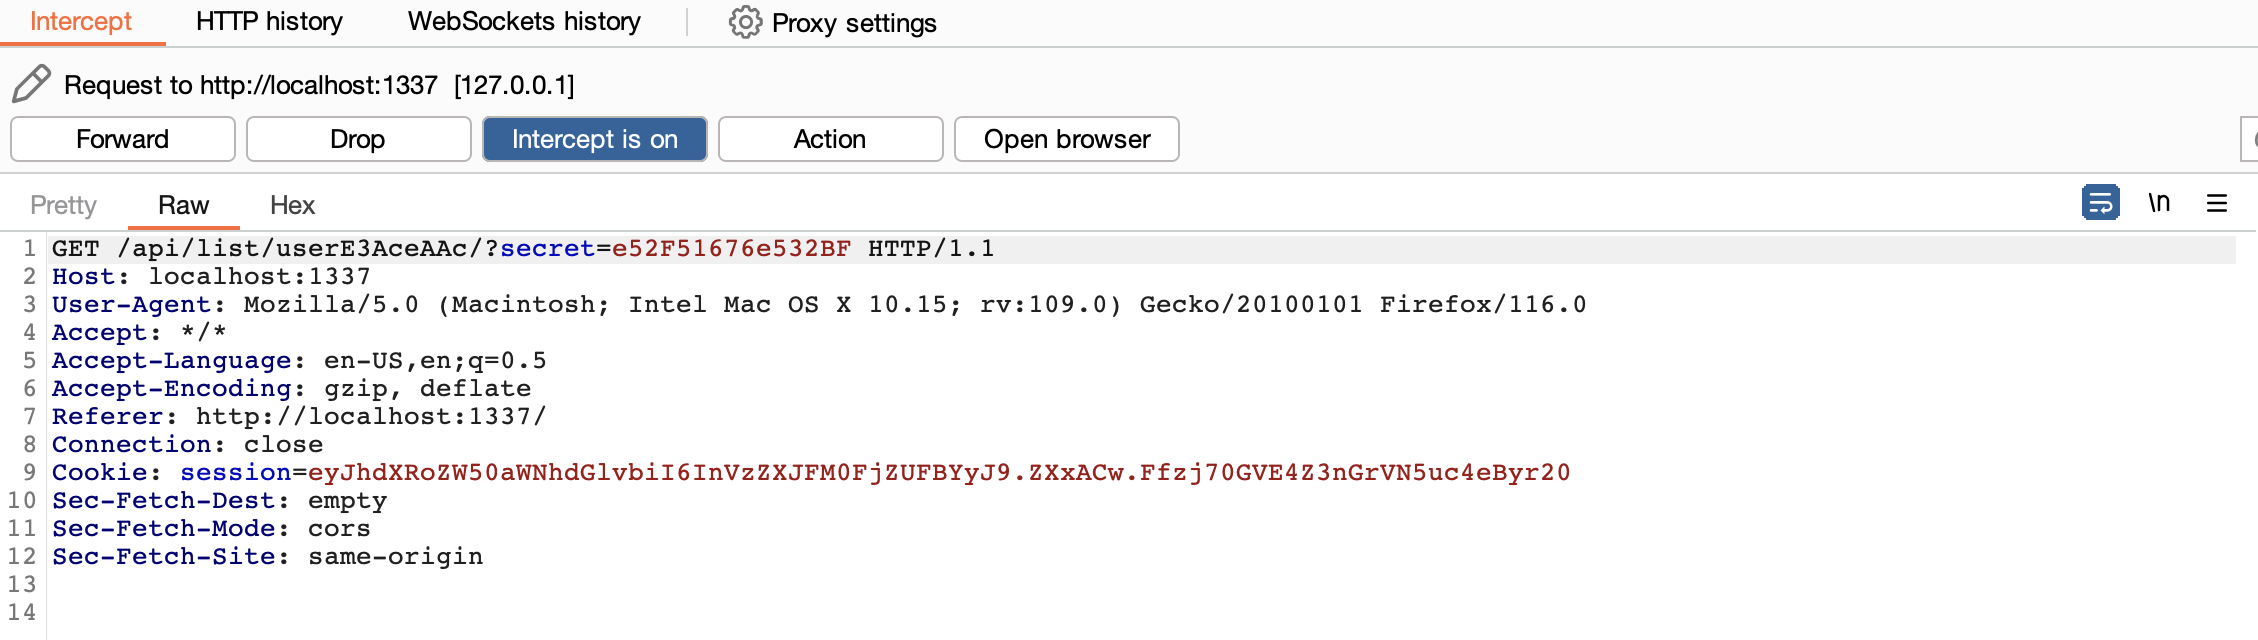Toggle the line wrap icon

pos(2100,203)
